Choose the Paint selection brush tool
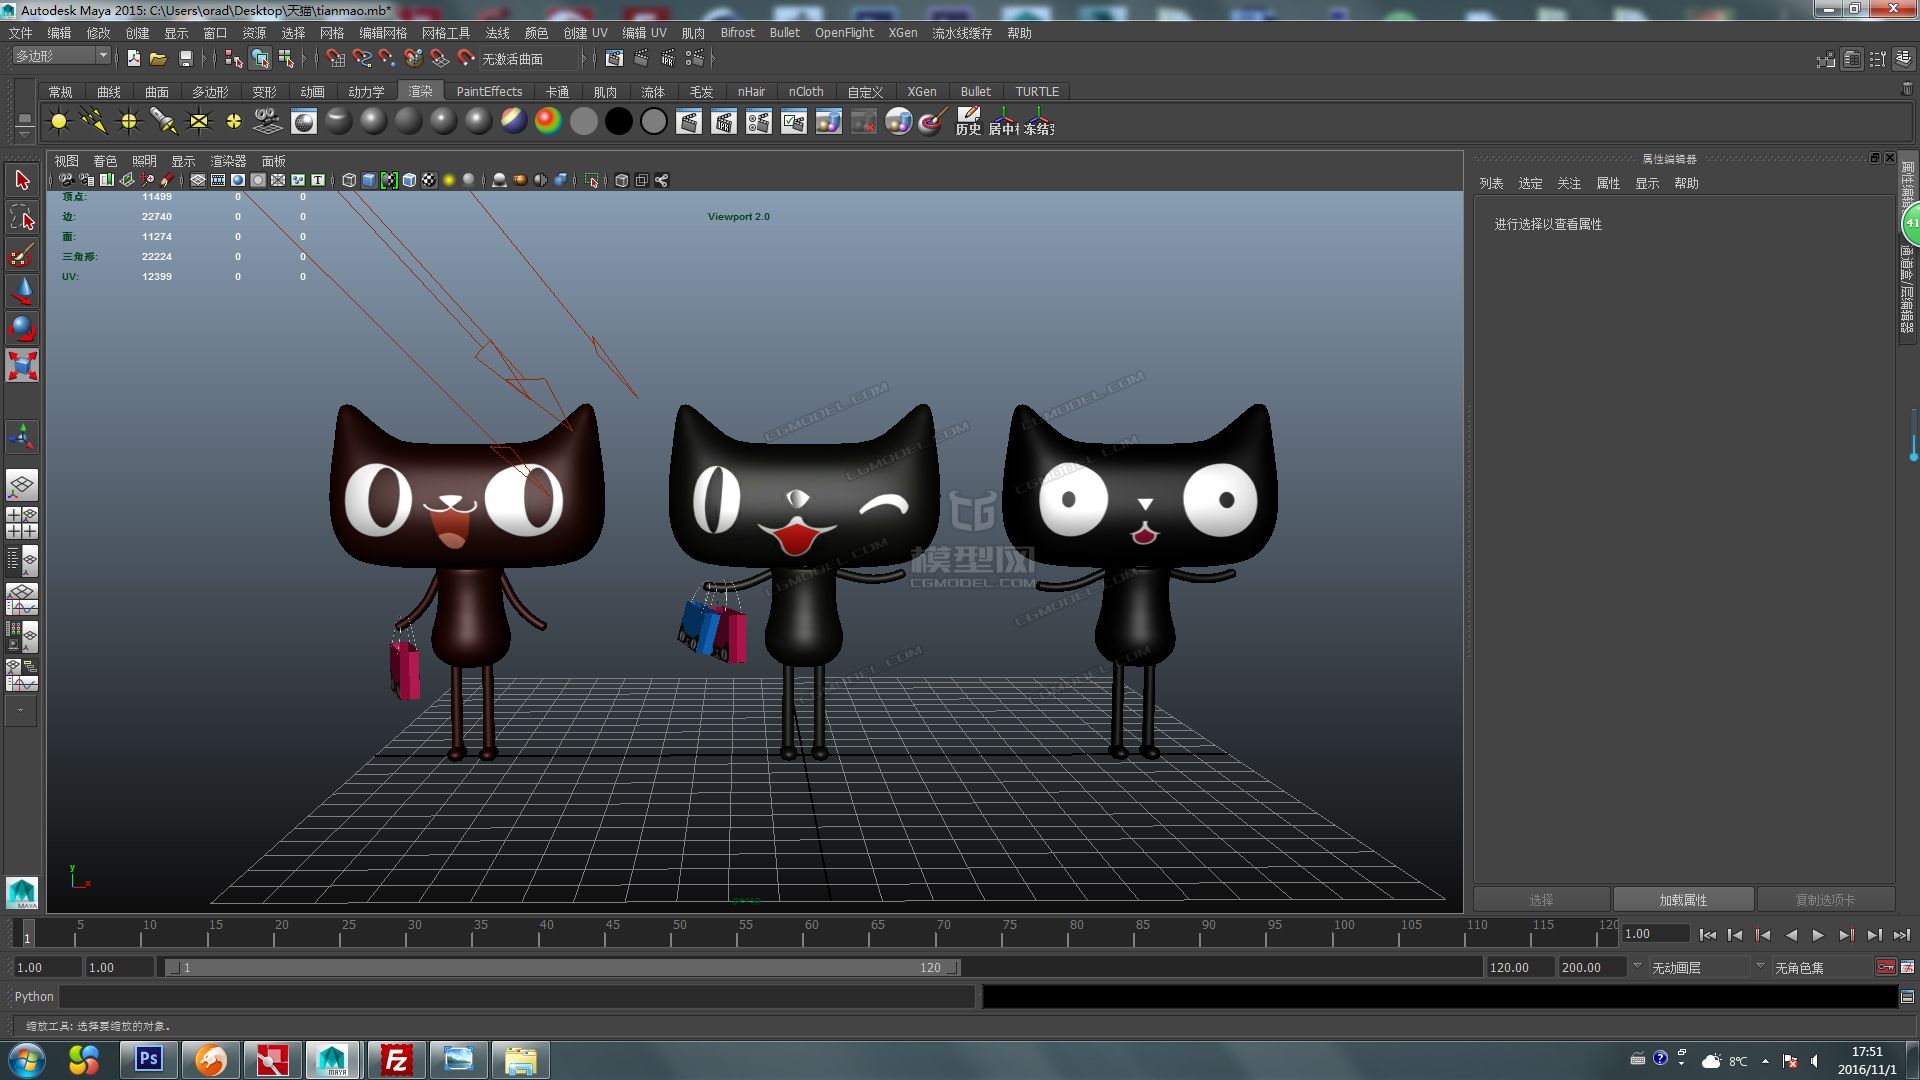 pyautogui.click(x=22, y=254)
